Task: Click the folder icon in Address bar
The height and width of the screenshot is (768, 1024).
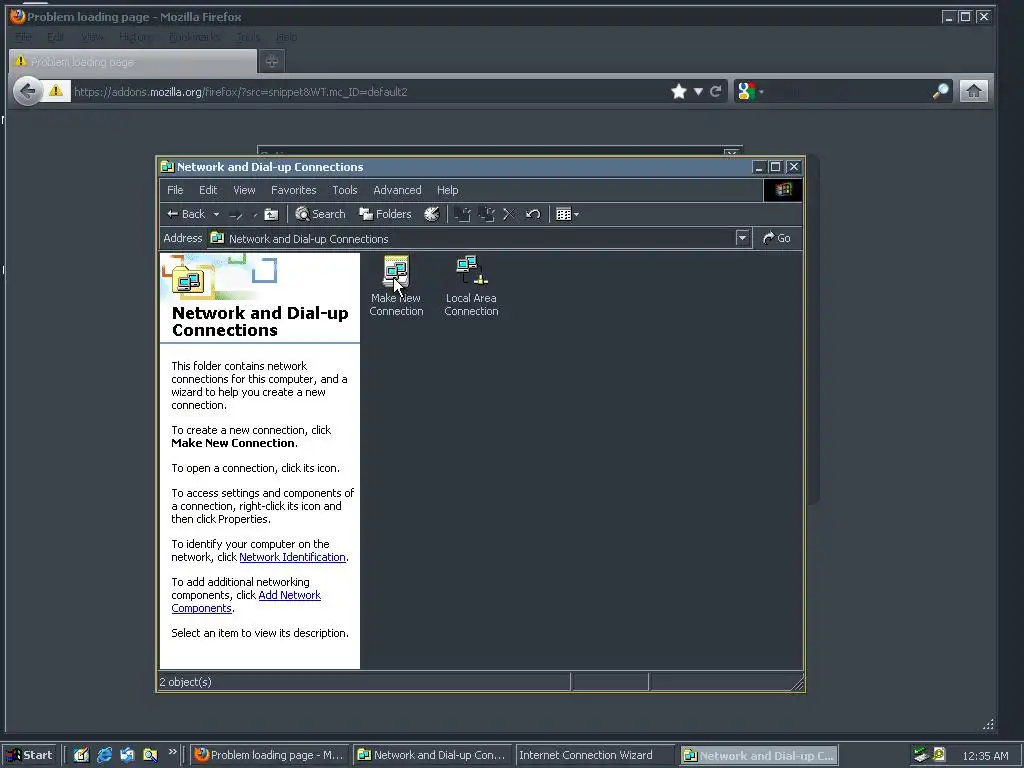Action: pyautogui.click(x=217, y=238)
